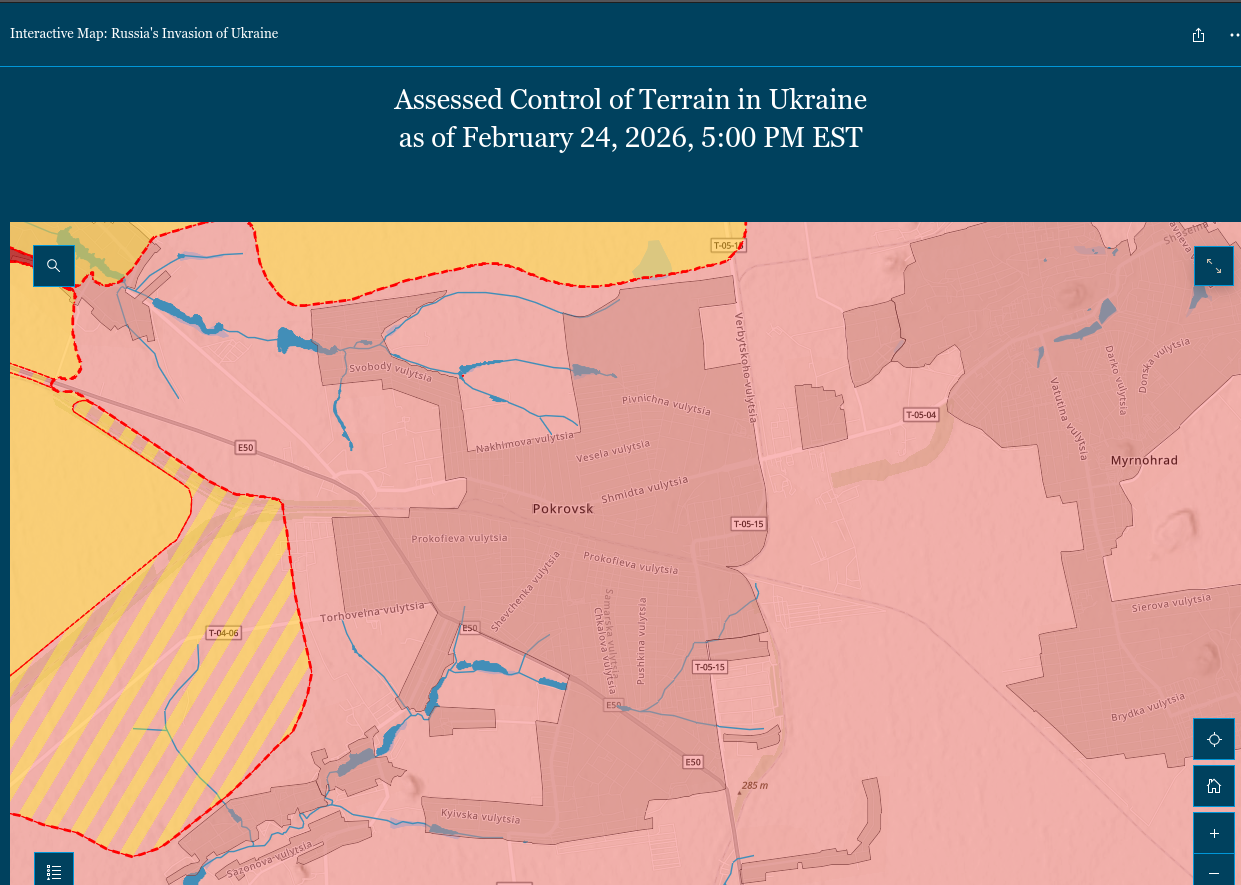Open the more options ellipsis menu

(x=1234, y=35)
